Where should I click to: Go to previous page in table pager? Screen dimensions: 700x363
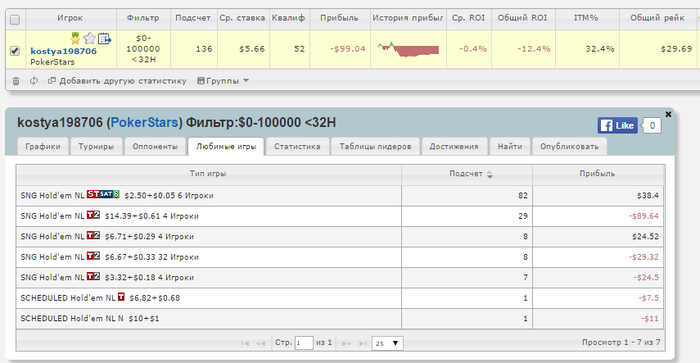261,343
